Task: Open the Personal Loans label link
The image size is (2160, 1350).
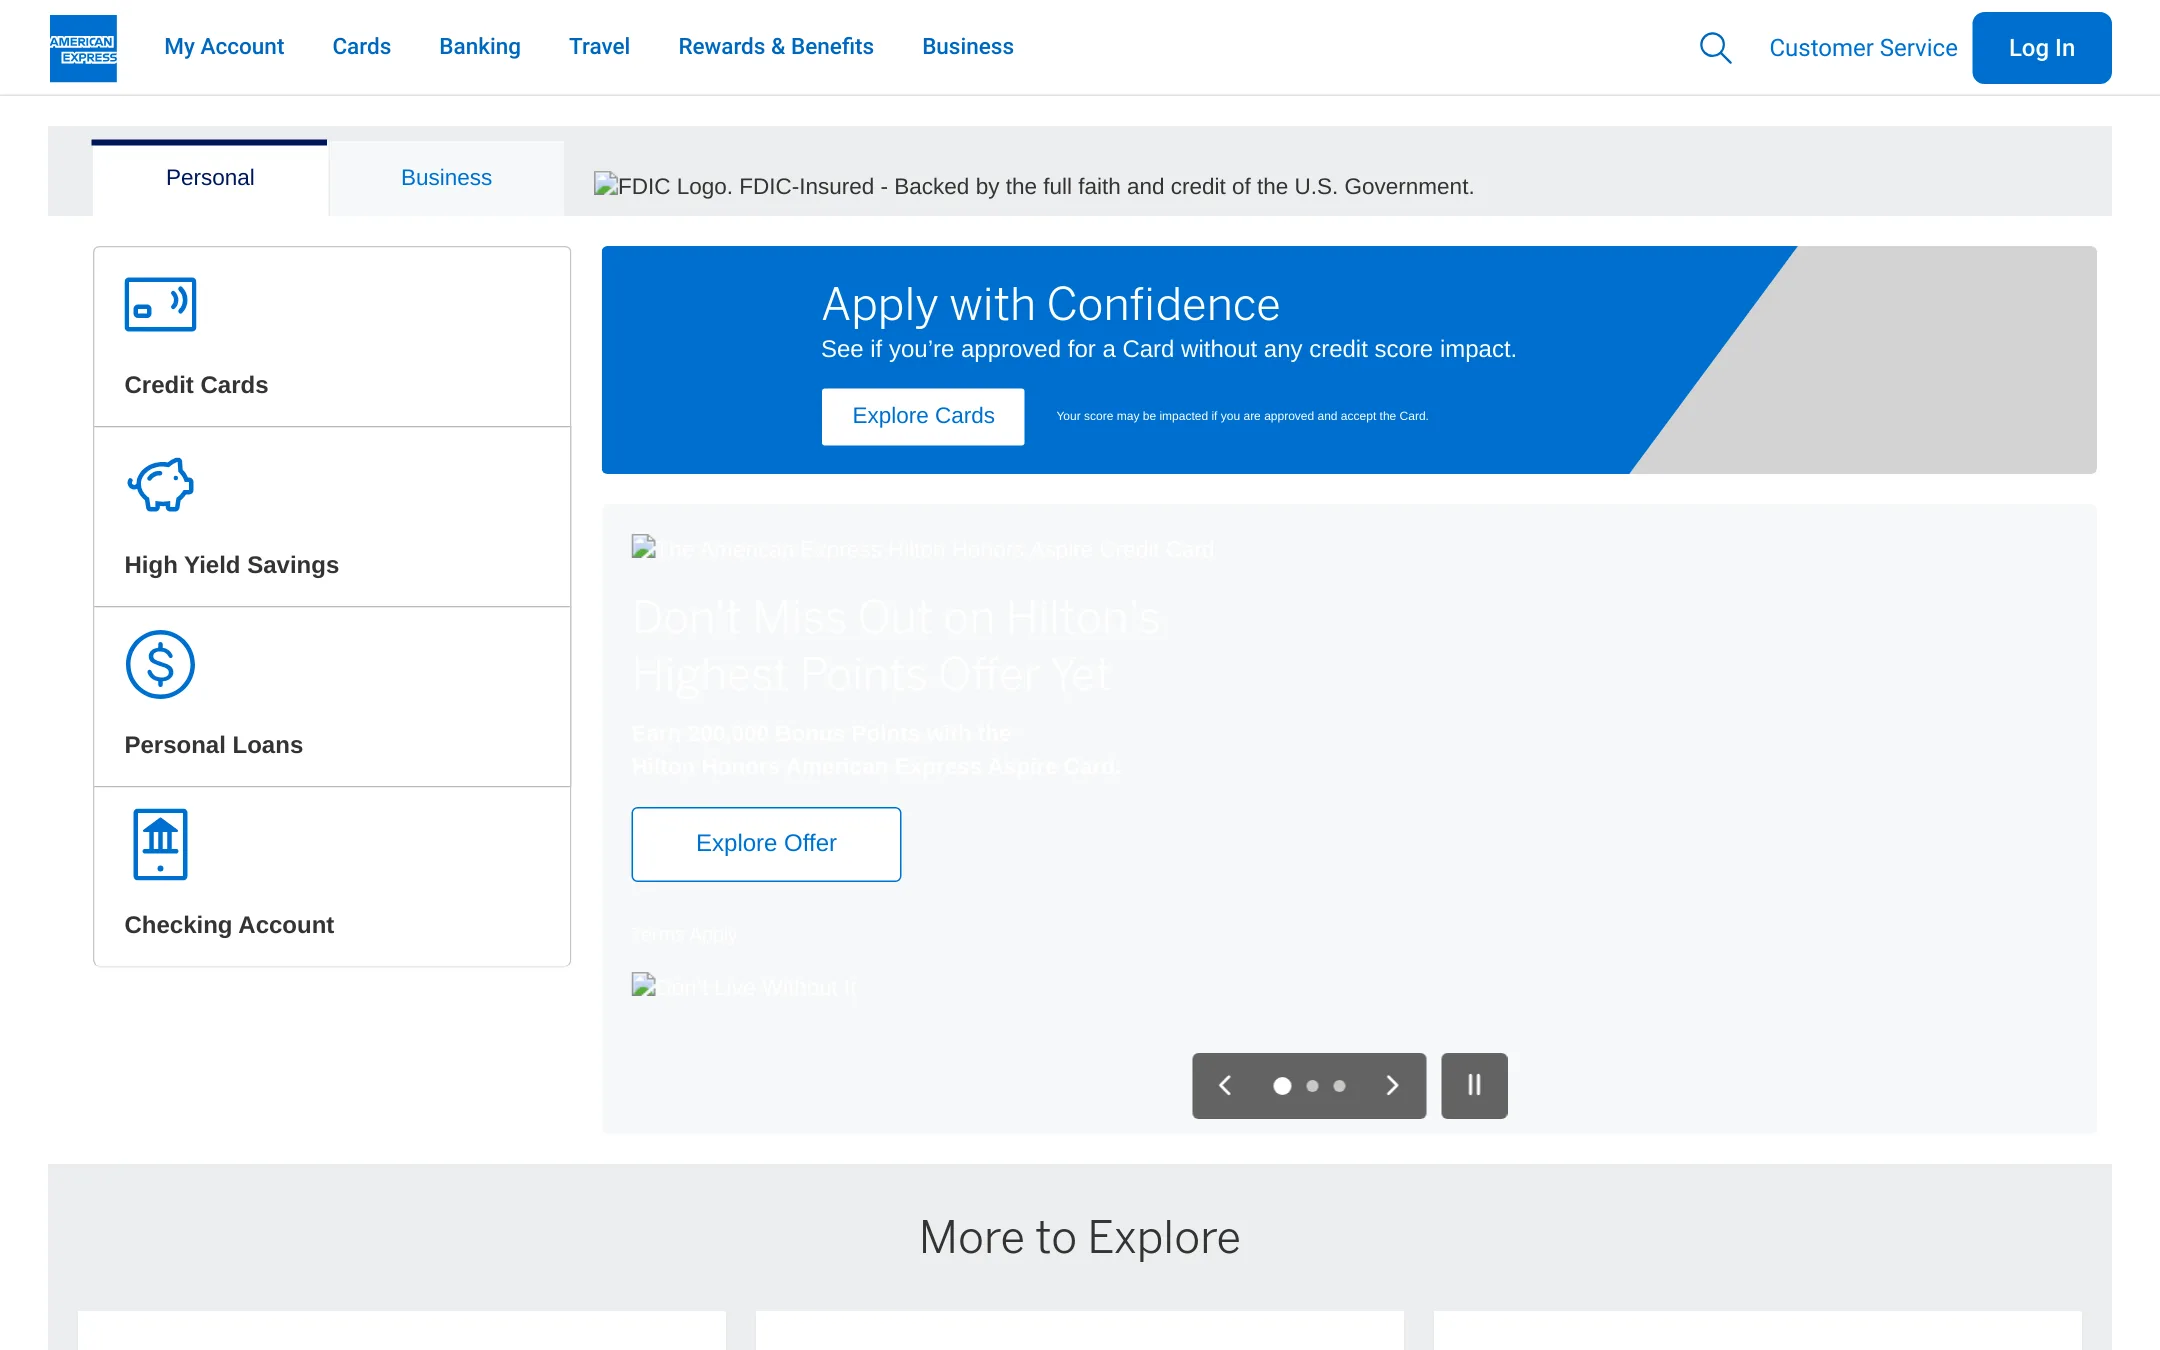Action: click(214, 745)
